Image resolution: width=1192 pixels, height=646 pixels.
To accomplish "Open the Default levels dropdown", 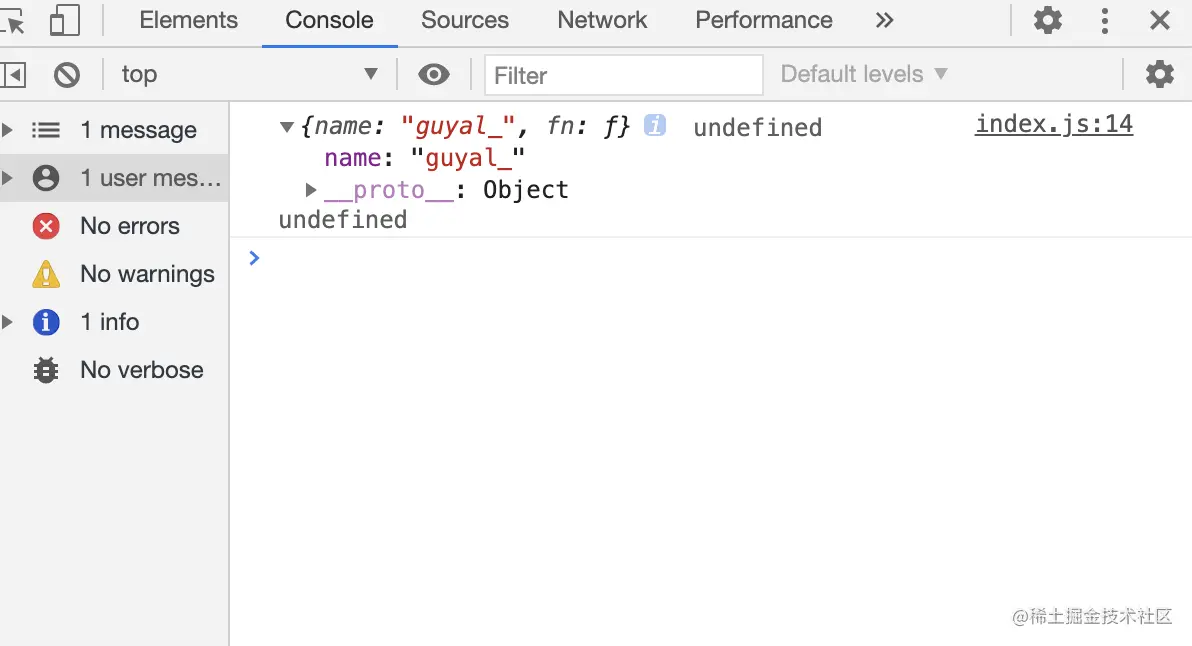I will pos(863,74).
